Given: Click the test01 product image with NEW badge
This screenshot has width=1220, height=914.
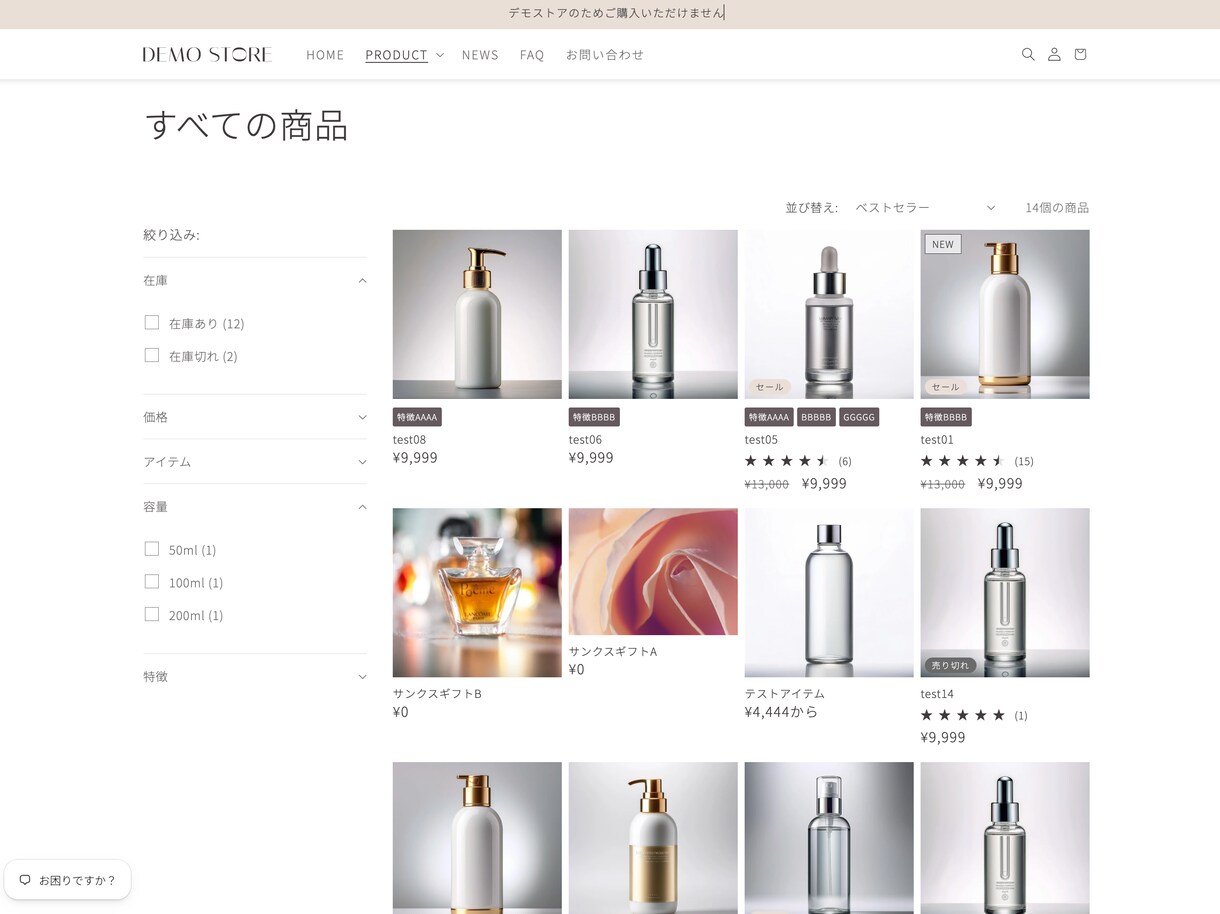Looking at the screenshot, I should coord(1005,314).
